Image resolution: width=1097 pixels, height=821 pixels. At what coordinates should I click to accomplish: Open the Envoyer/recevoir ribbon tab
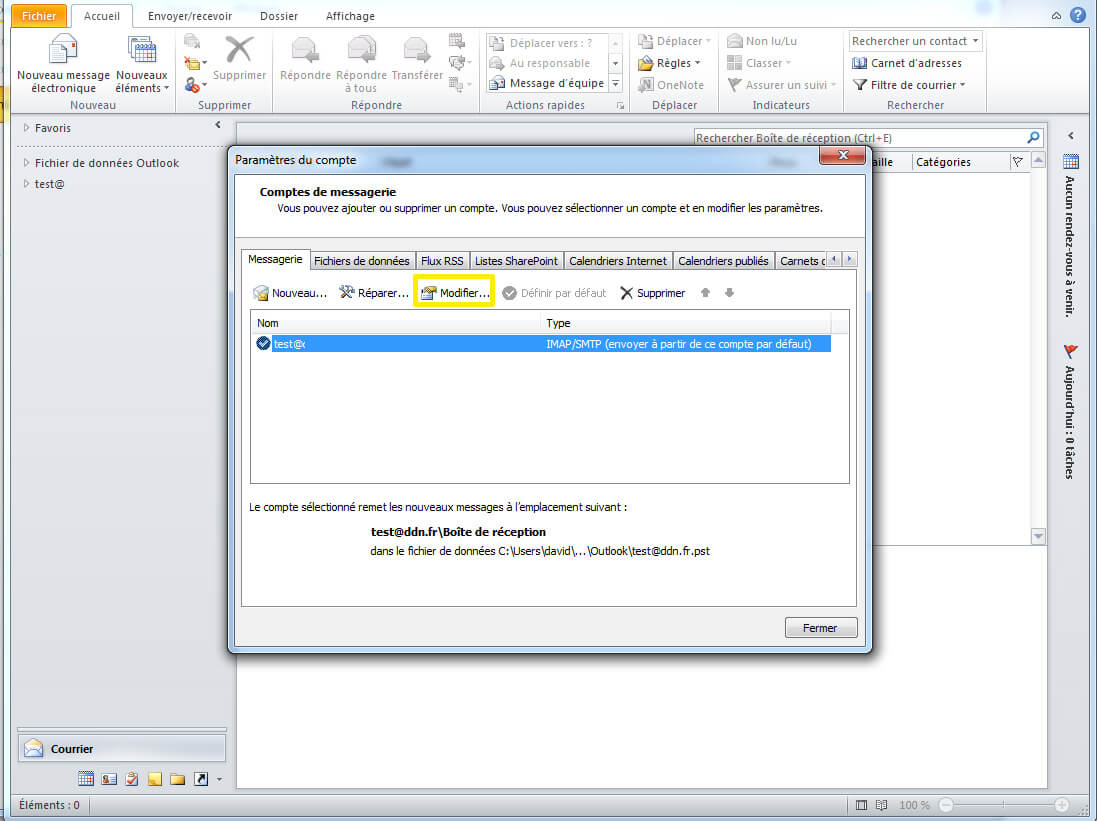click(x=189, y=16)
